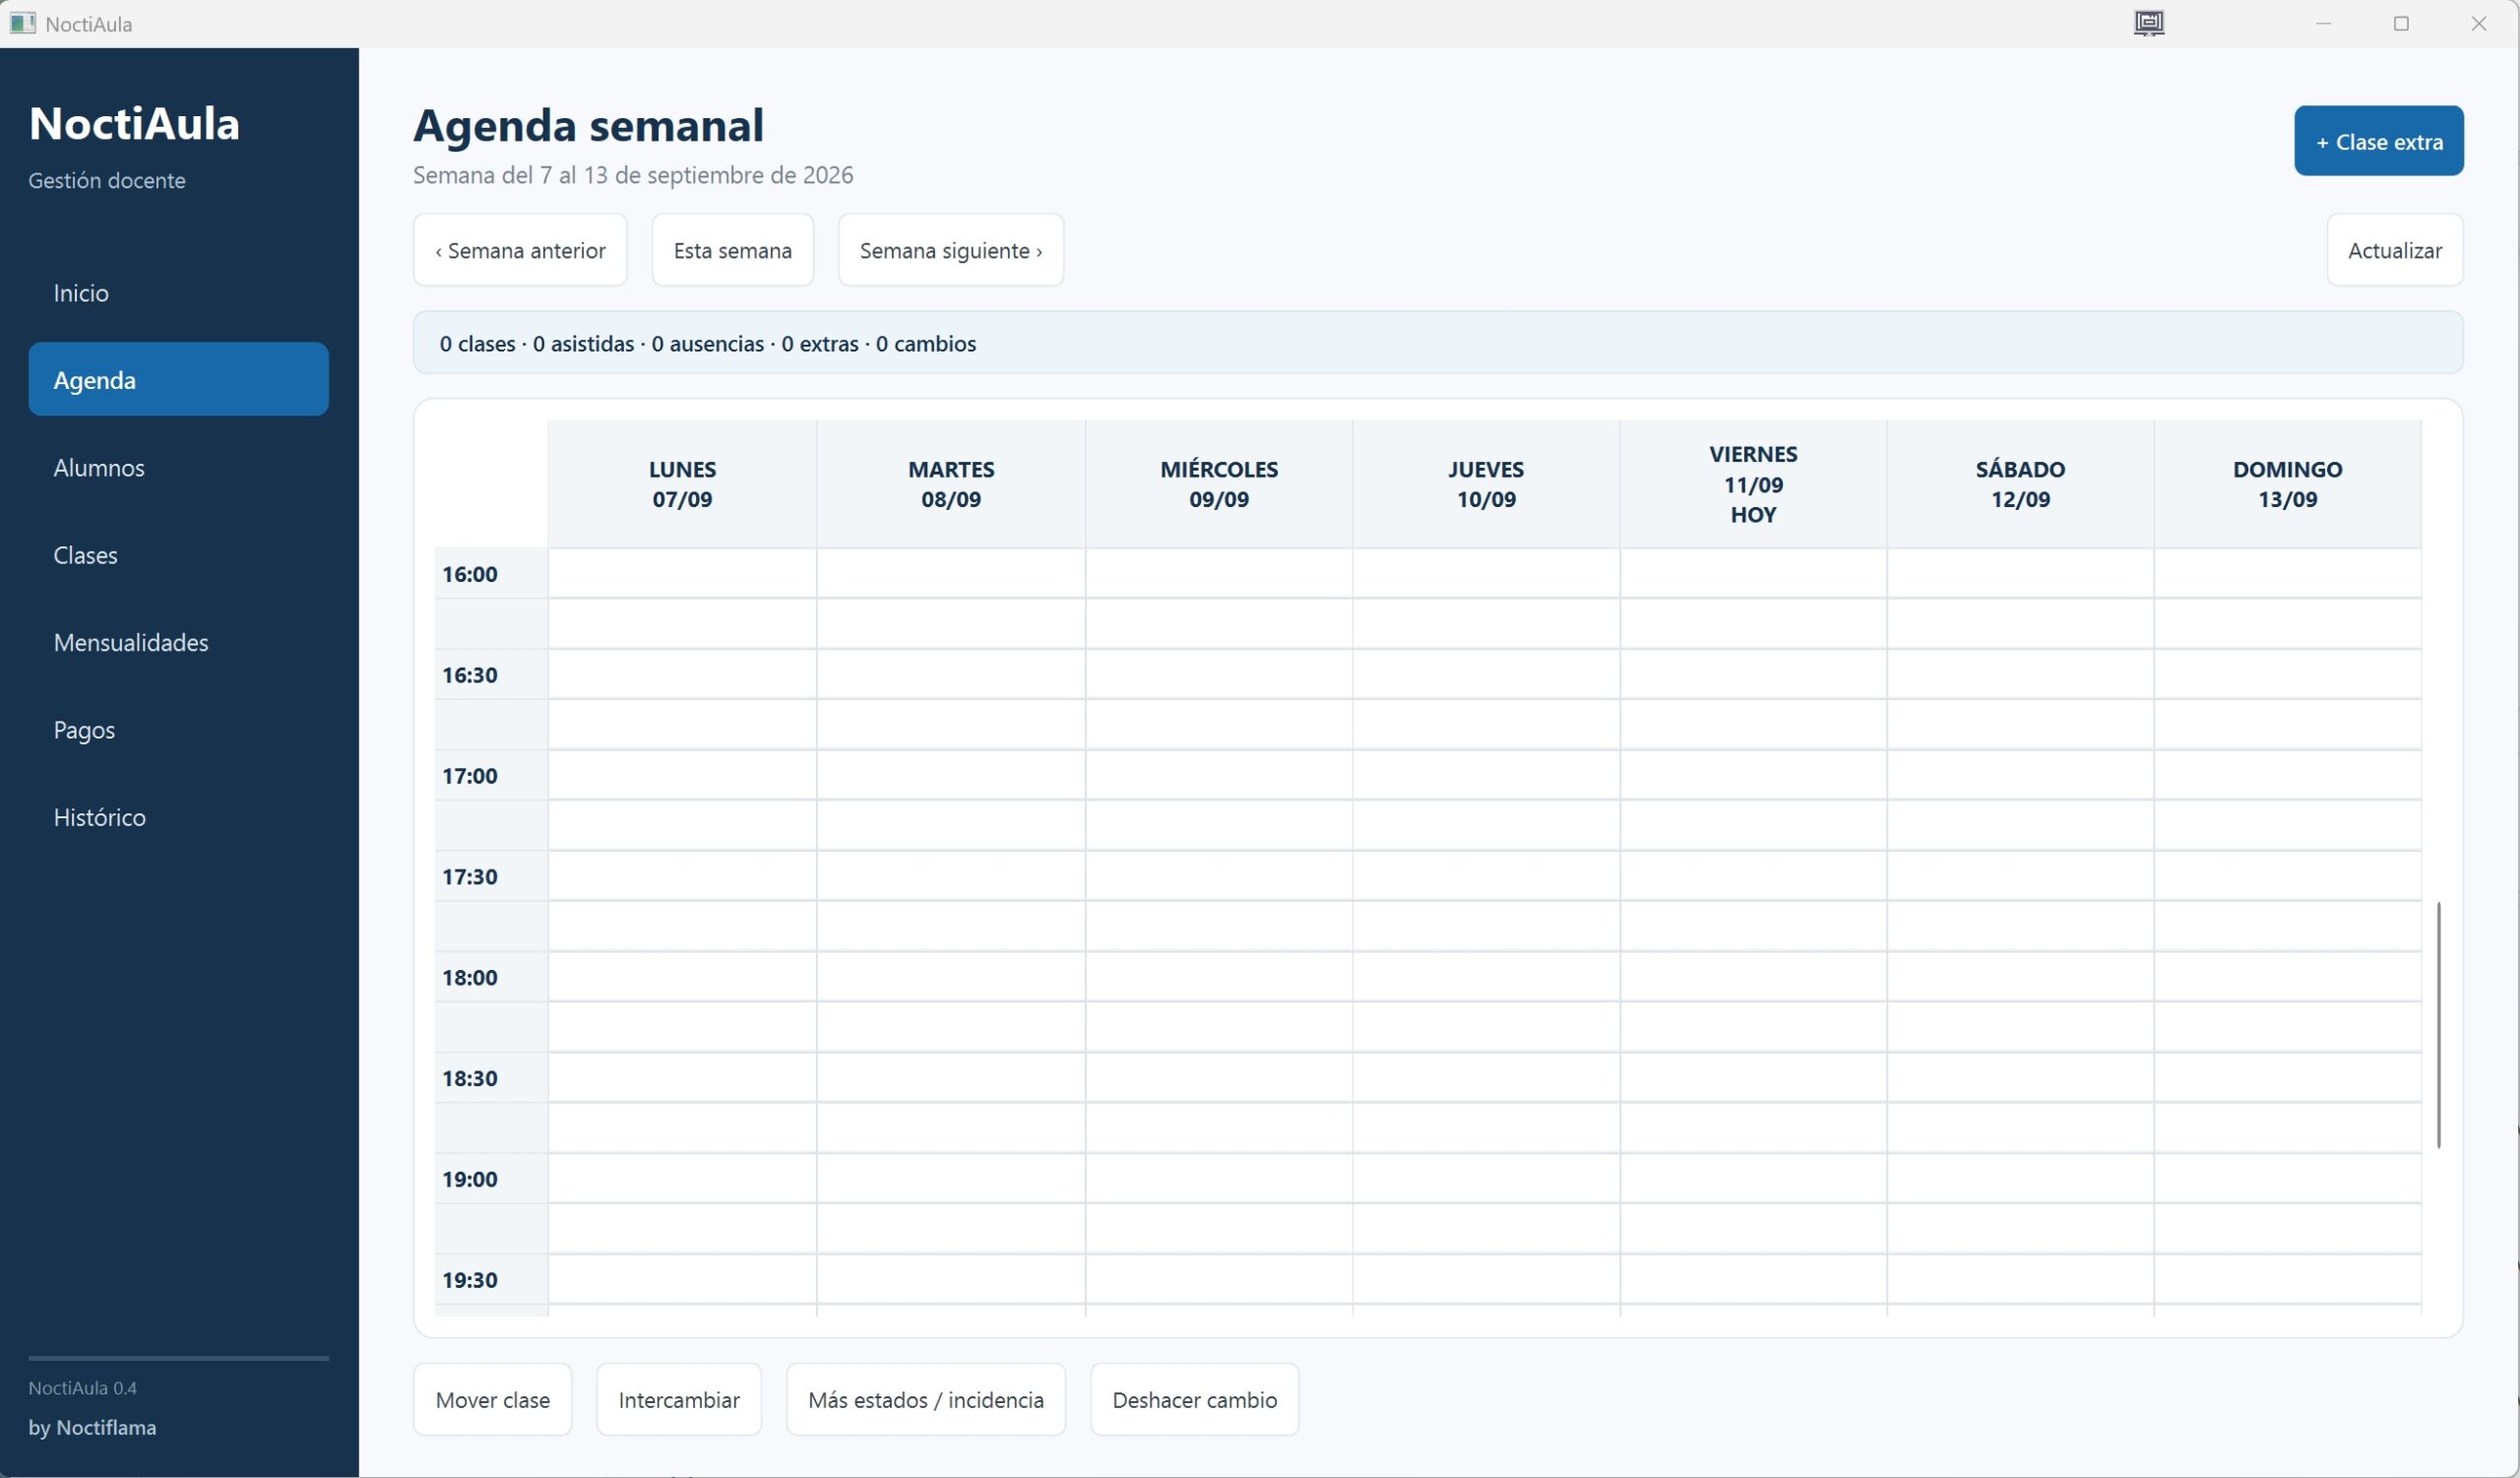Click the 17:00 time label
Screen dimensions: 2520x1478
470,776
